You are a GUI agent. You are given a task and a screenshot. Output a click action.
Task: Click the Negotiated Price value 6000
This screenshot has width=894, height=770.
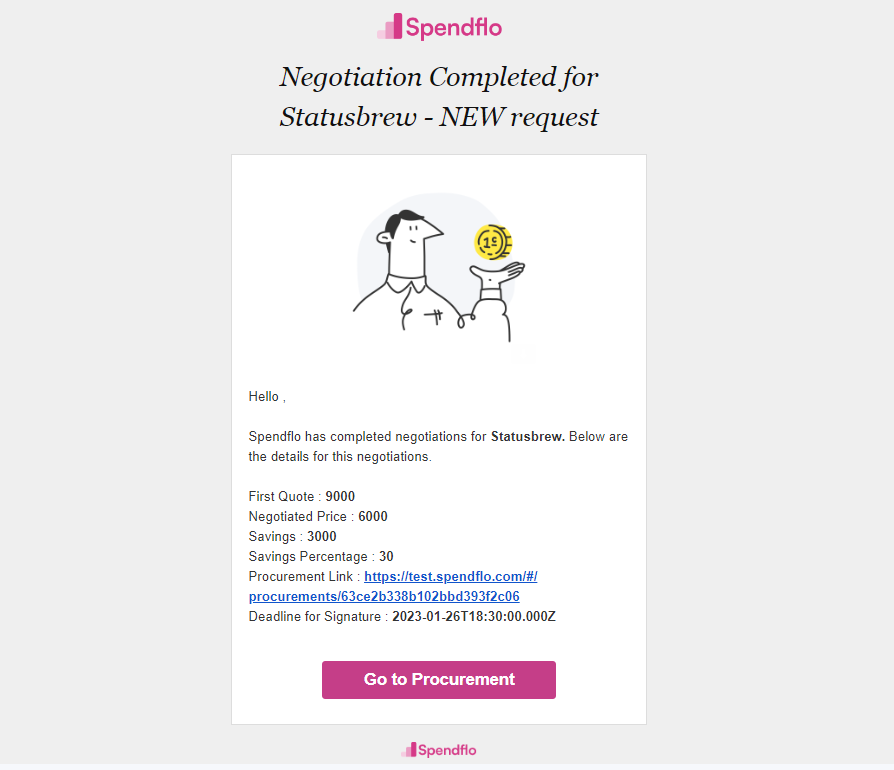click(373, 516)
